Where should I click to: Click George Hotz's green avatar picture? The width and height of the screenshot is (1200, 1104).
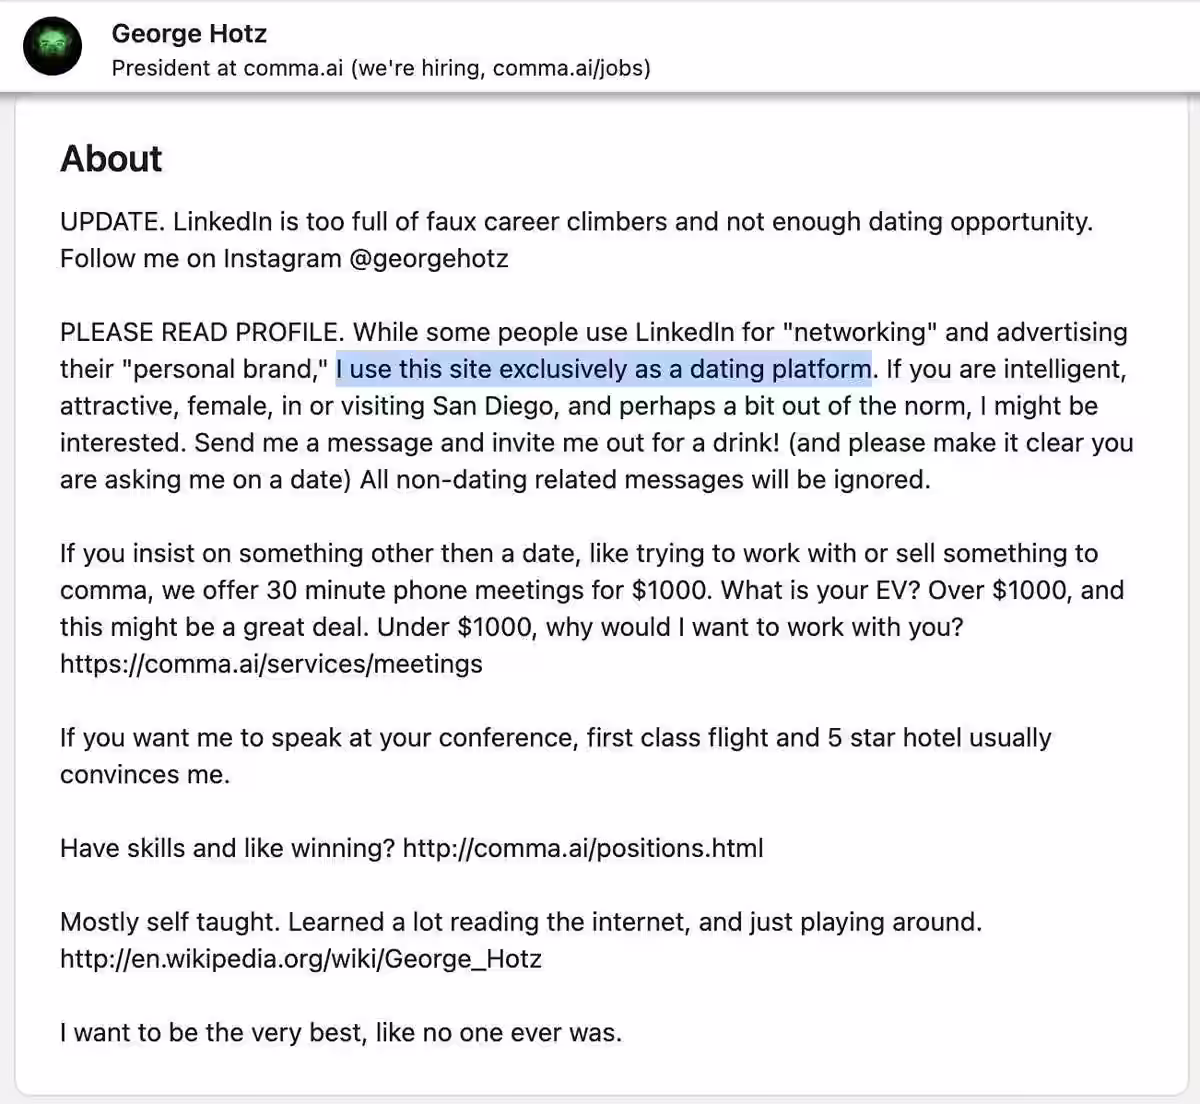point(52,46)
